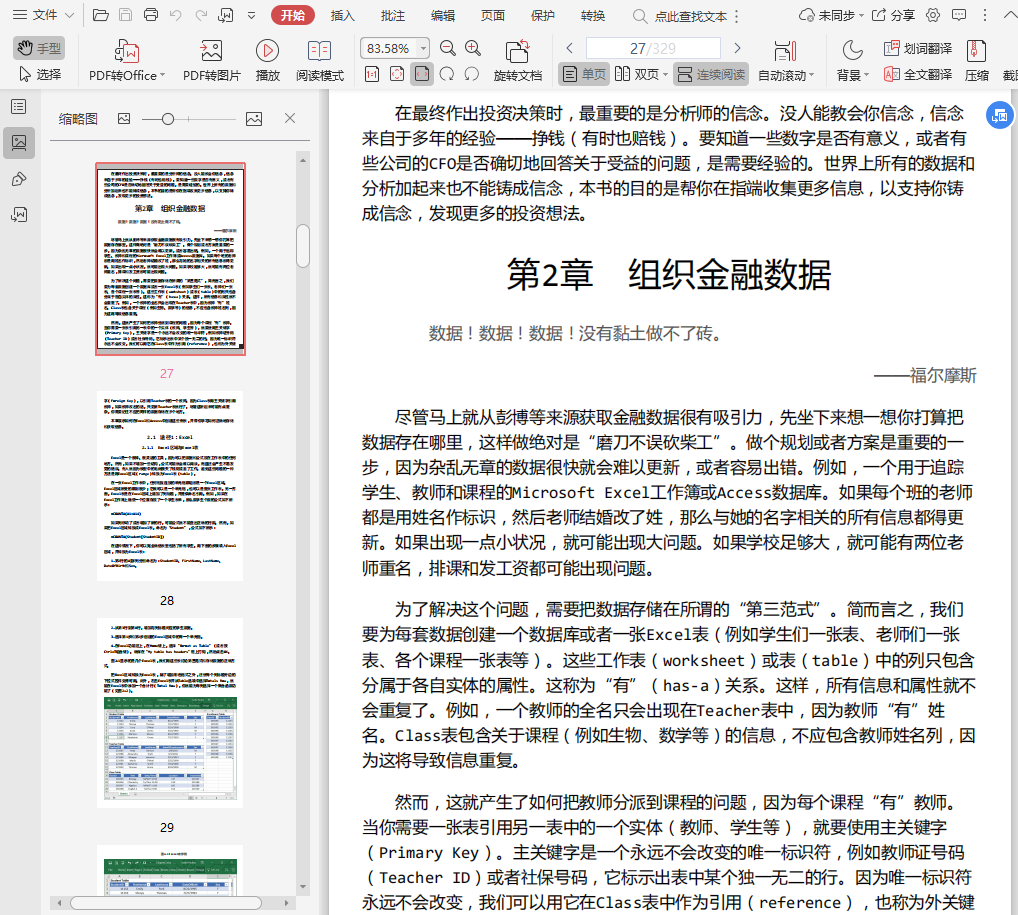Select page 29 thumbnail
This screenshot has width=1018, height=915.
point(170,713)
